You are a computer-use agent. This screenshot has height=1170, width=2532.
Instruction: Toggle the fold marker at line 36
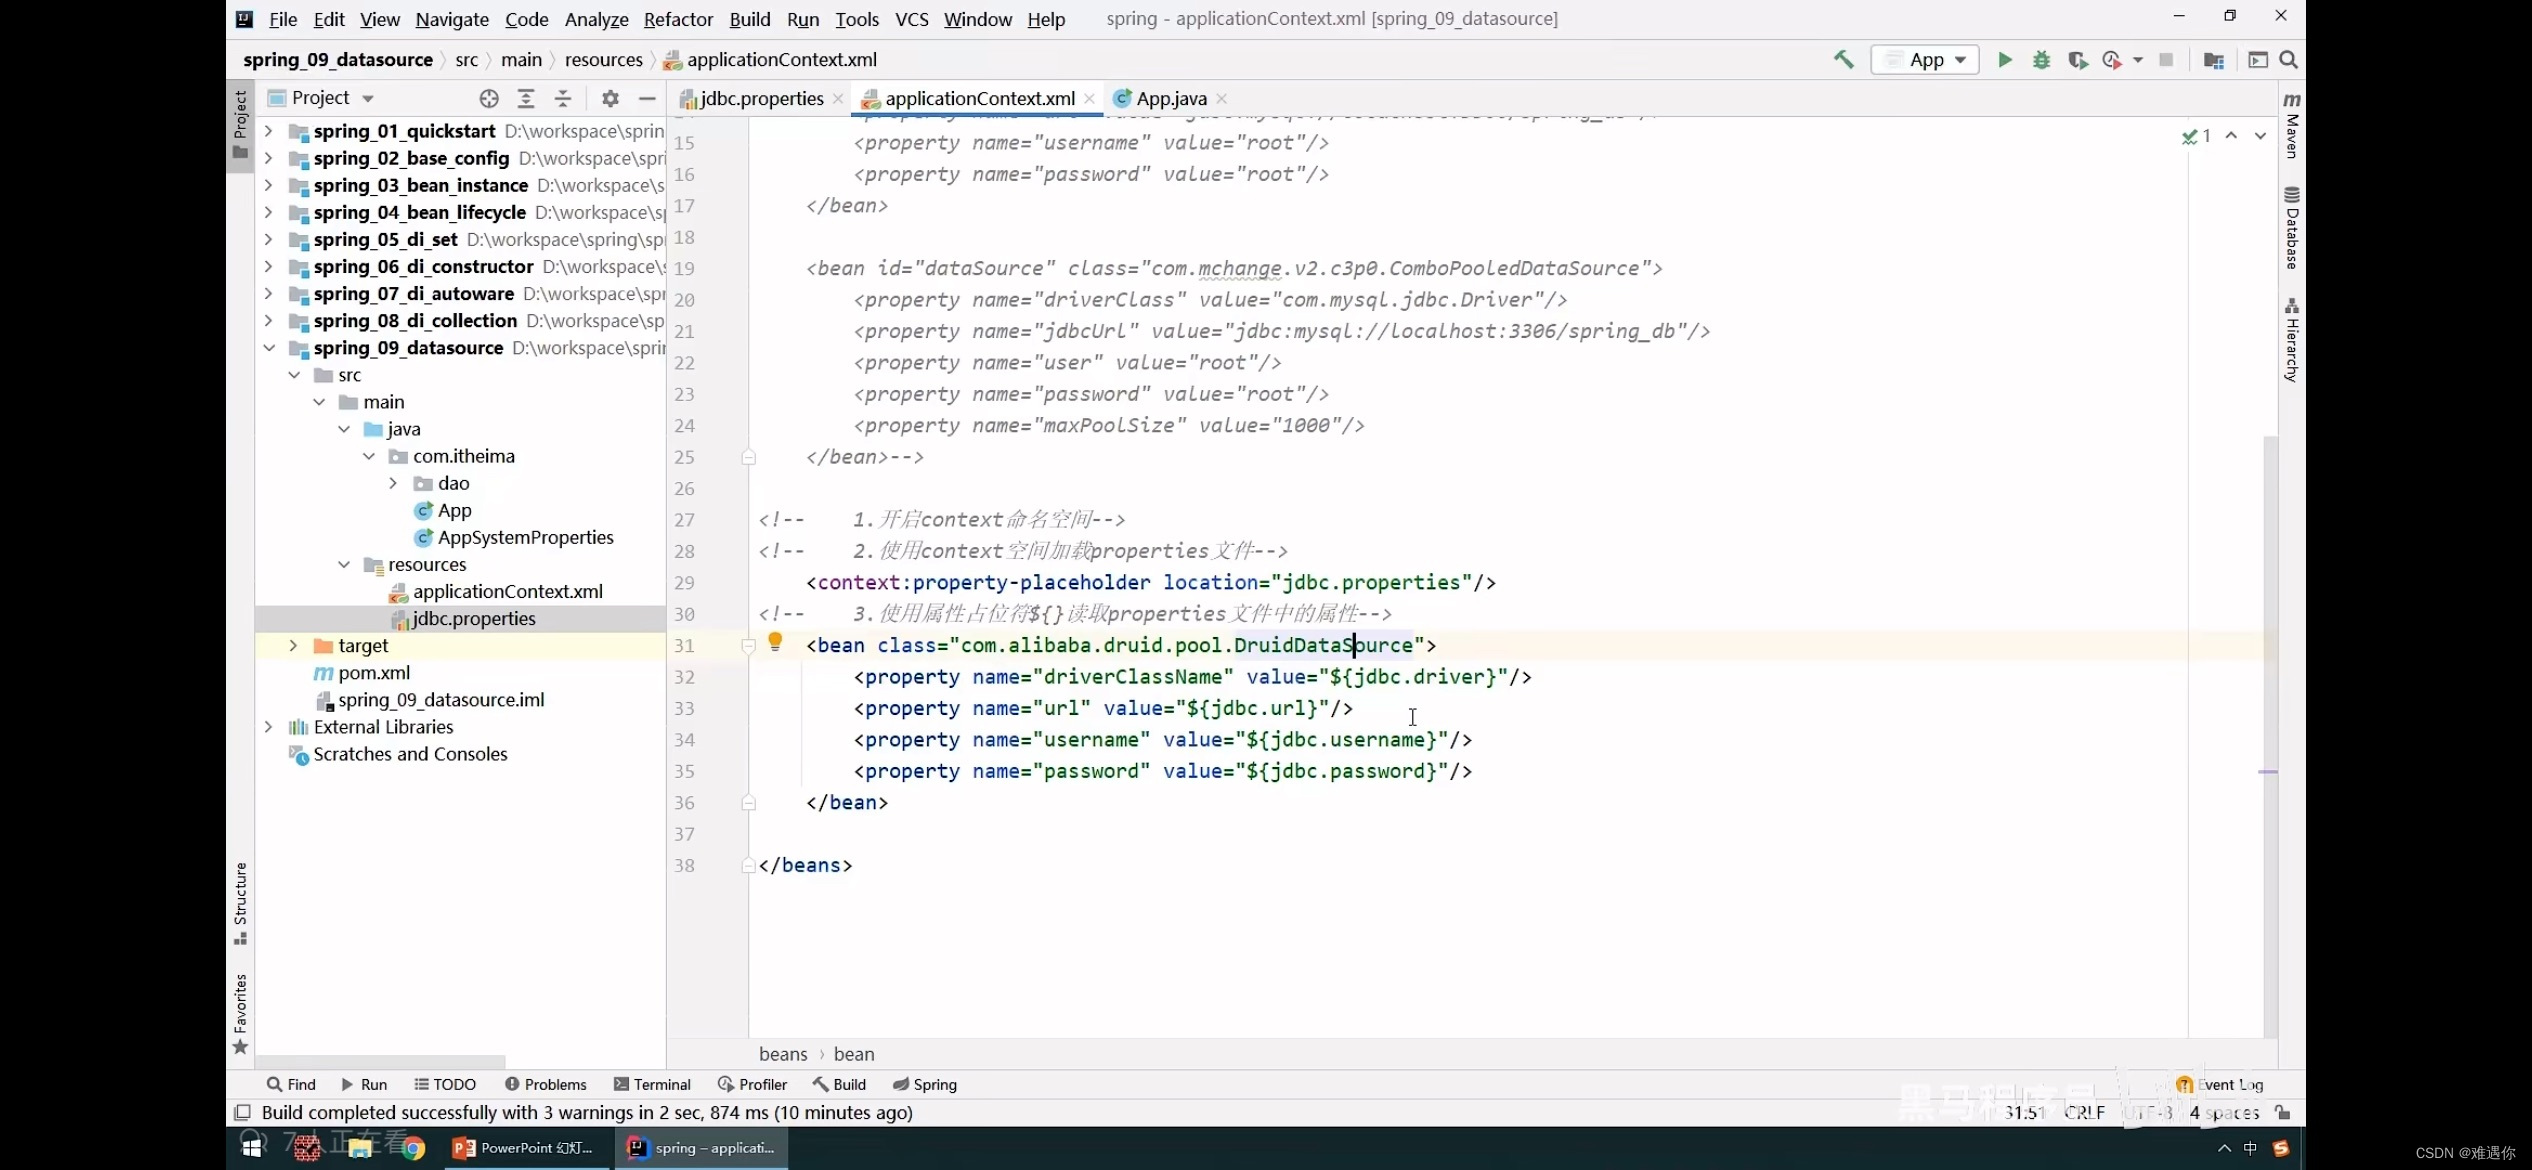tap(748, 803)
